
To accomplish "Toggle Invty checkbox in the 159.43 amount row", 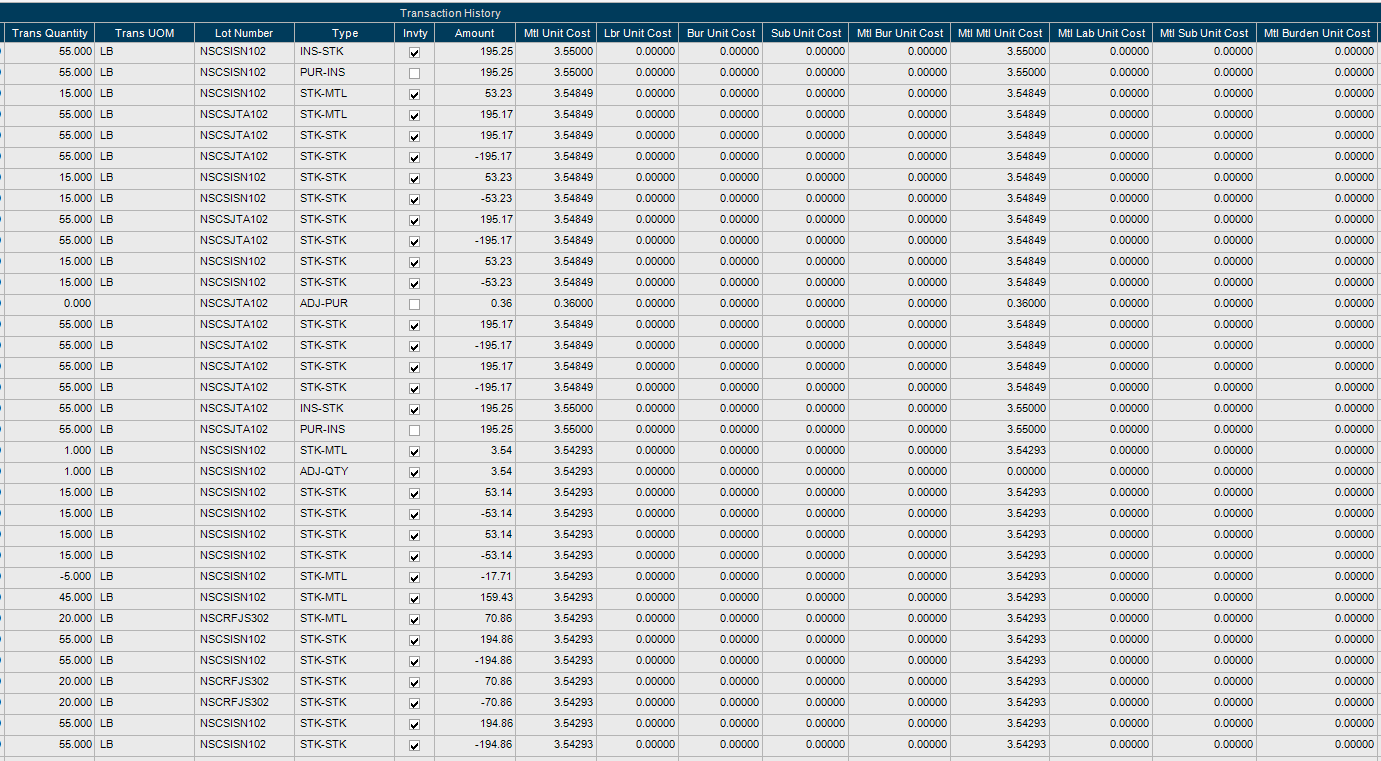I will [414, 598].
